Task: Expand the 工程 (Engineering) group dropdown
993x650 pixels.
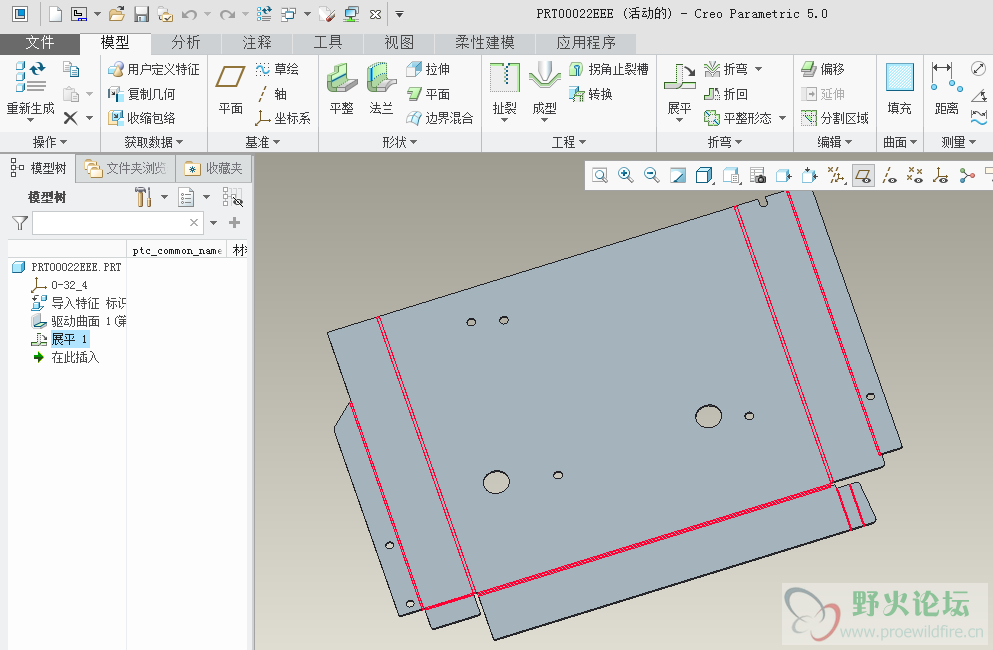Action: [569, 142]
